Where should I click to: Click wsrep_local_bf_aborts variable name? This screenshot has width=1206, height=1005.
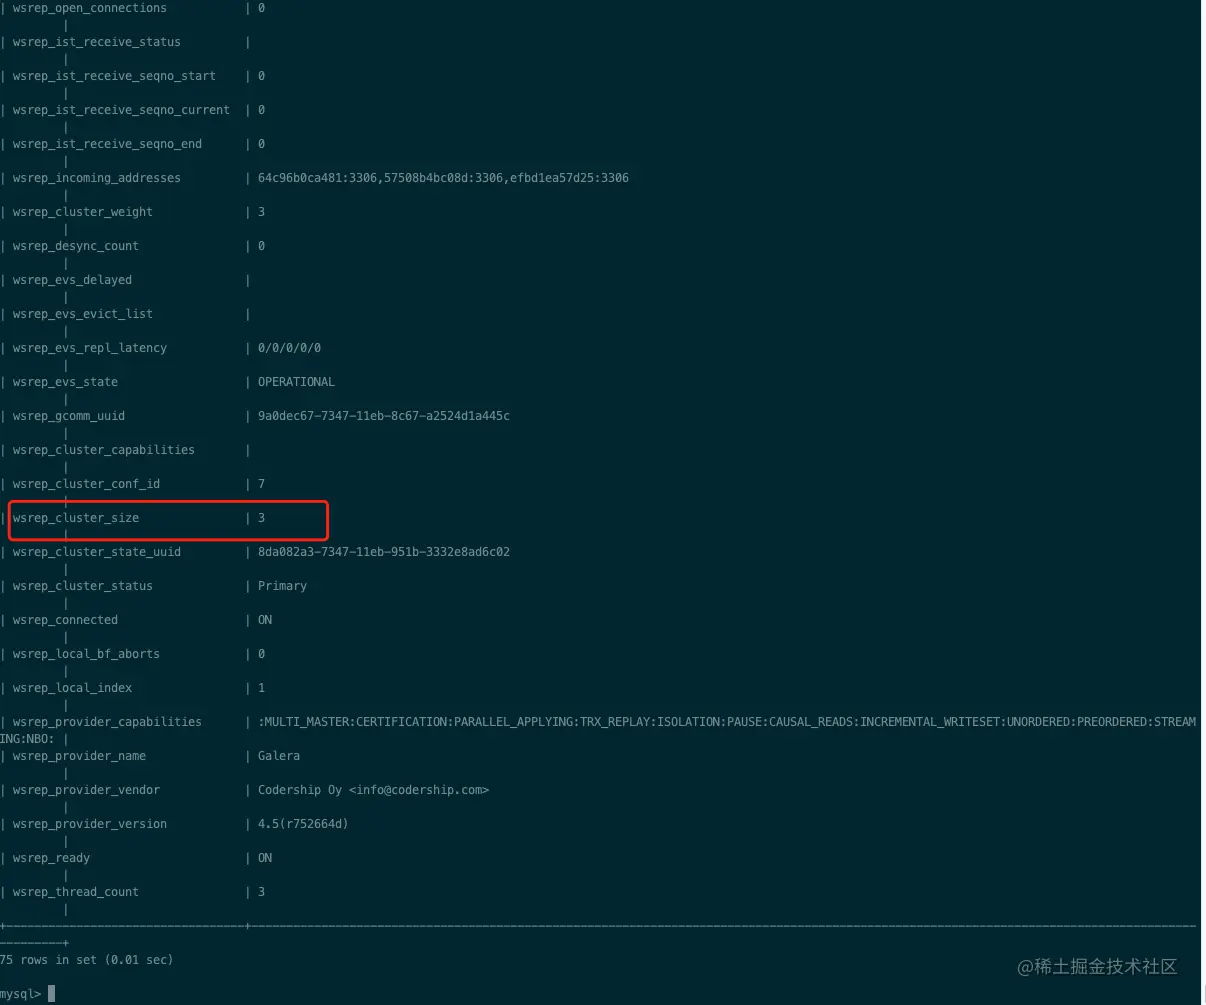[86, 654]
